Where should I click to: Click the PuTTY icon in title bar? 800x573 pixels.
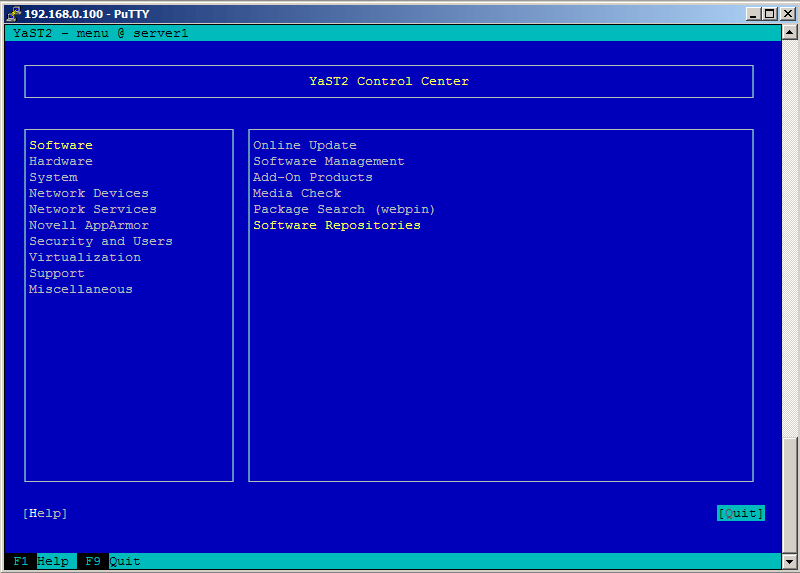(x=13, y=14)
